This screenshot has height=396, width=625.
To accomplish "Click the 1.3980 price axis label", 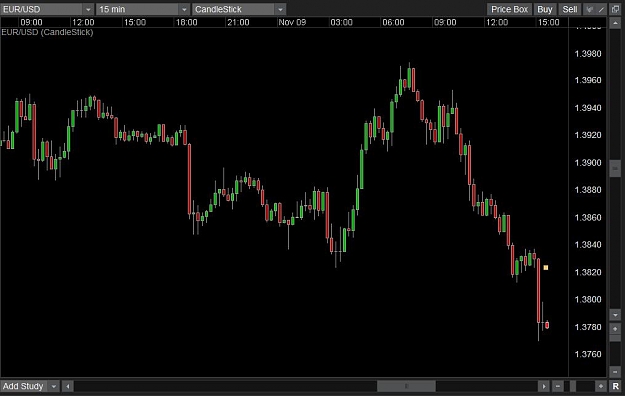I will point(588,53).
